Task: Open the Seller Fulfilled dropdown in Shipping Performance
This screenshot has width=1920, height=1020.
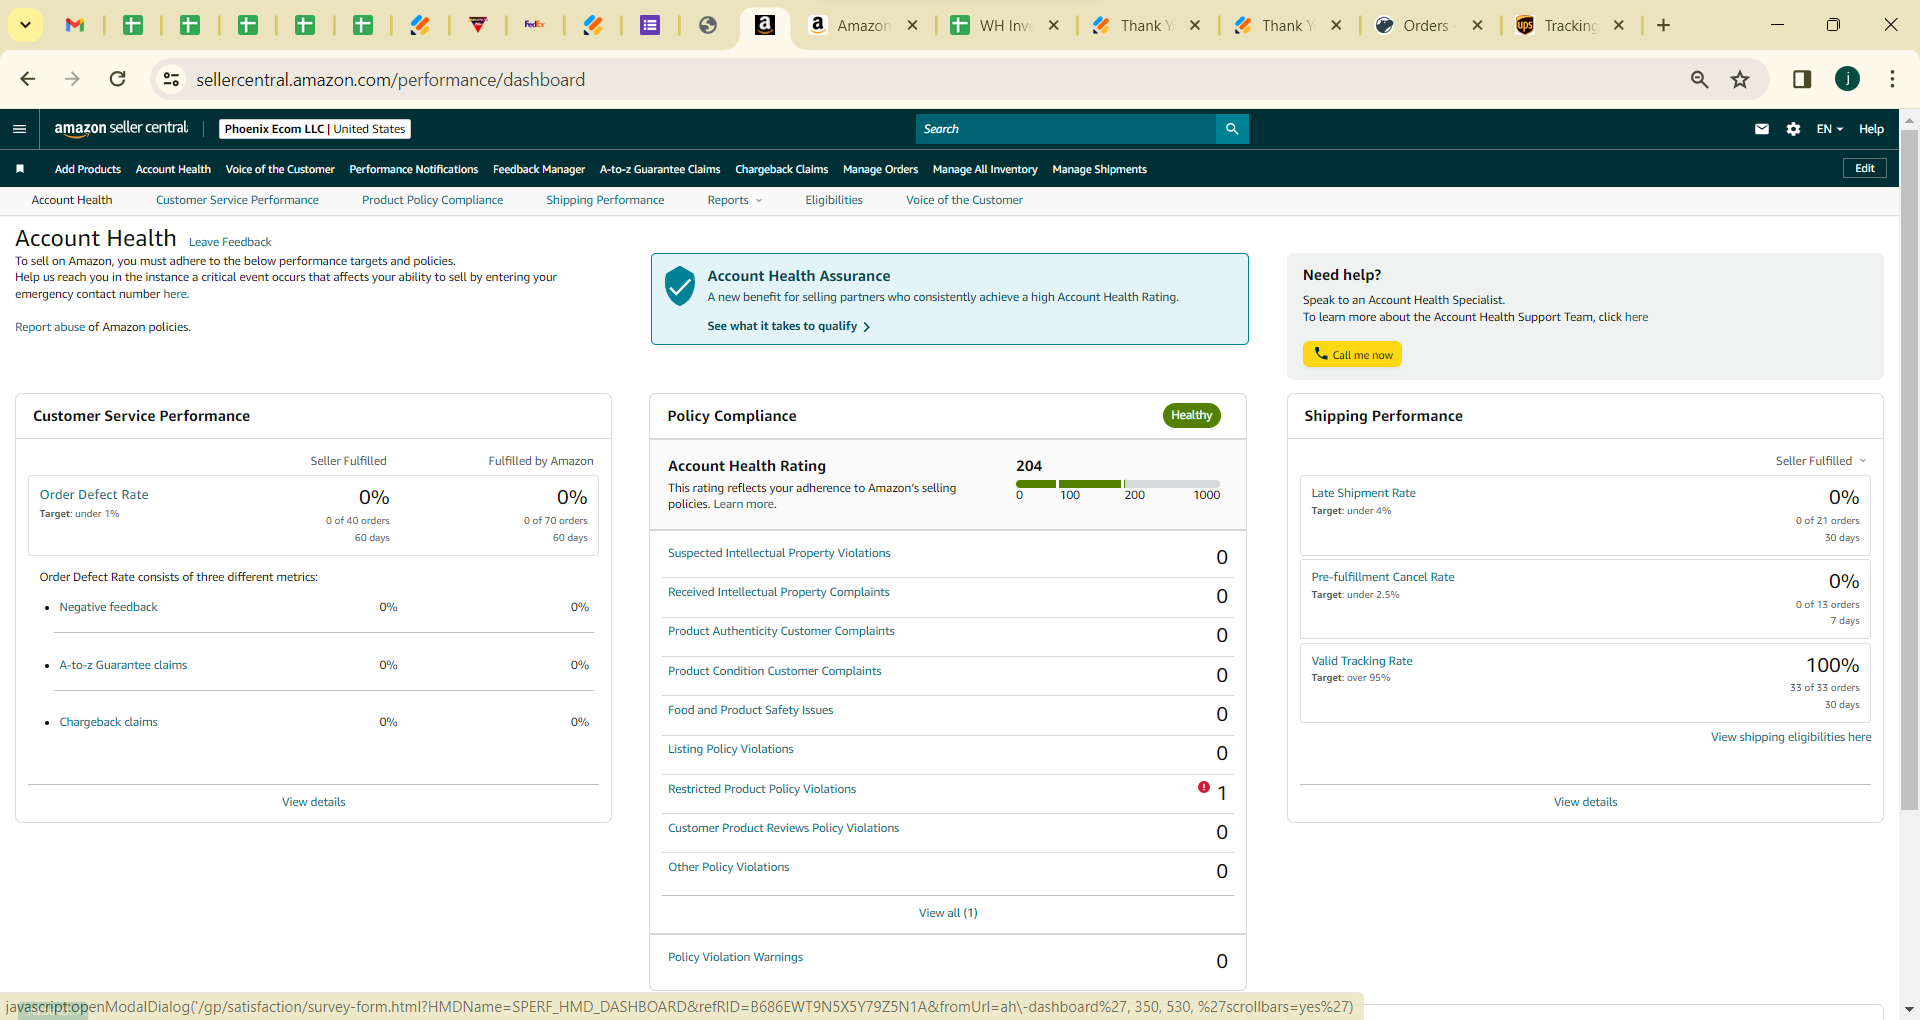Action: [1821, 461]
